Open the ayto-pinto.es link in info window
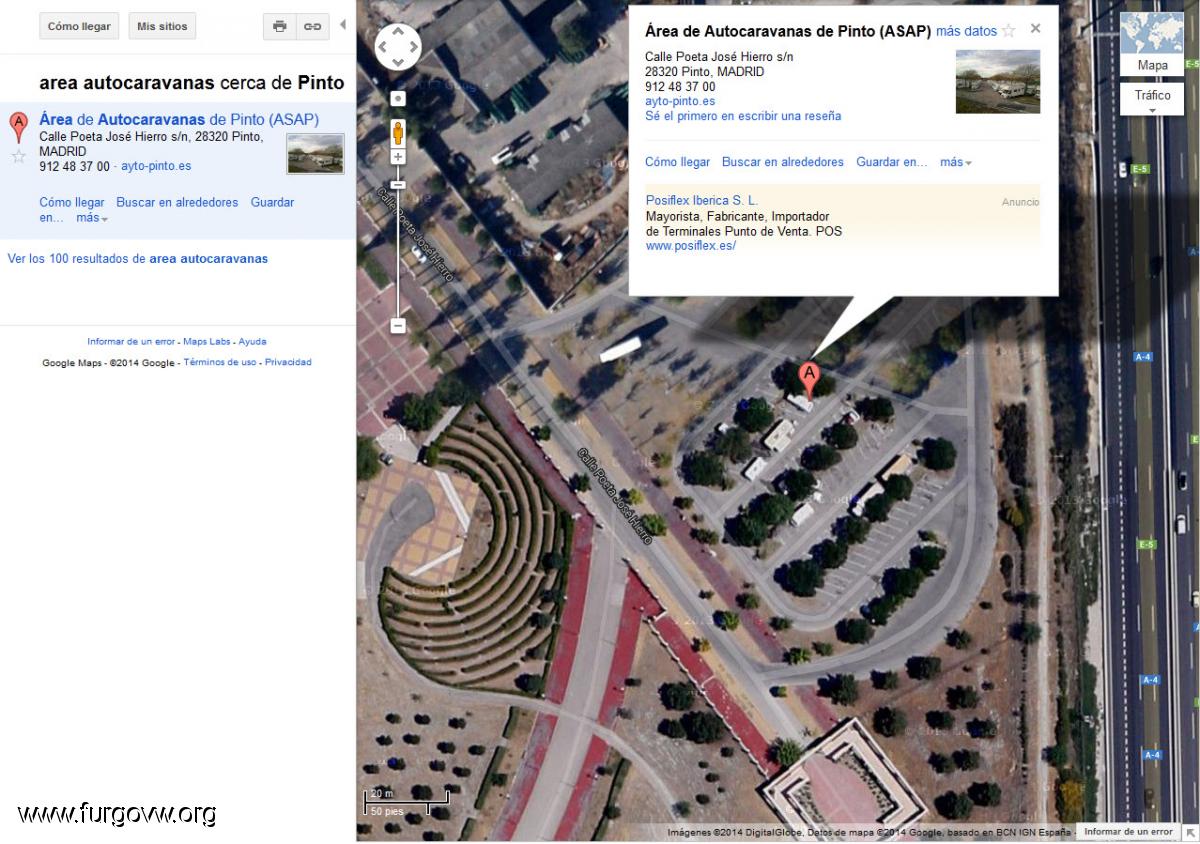The image size is (1200, 844). click(680, 101)
